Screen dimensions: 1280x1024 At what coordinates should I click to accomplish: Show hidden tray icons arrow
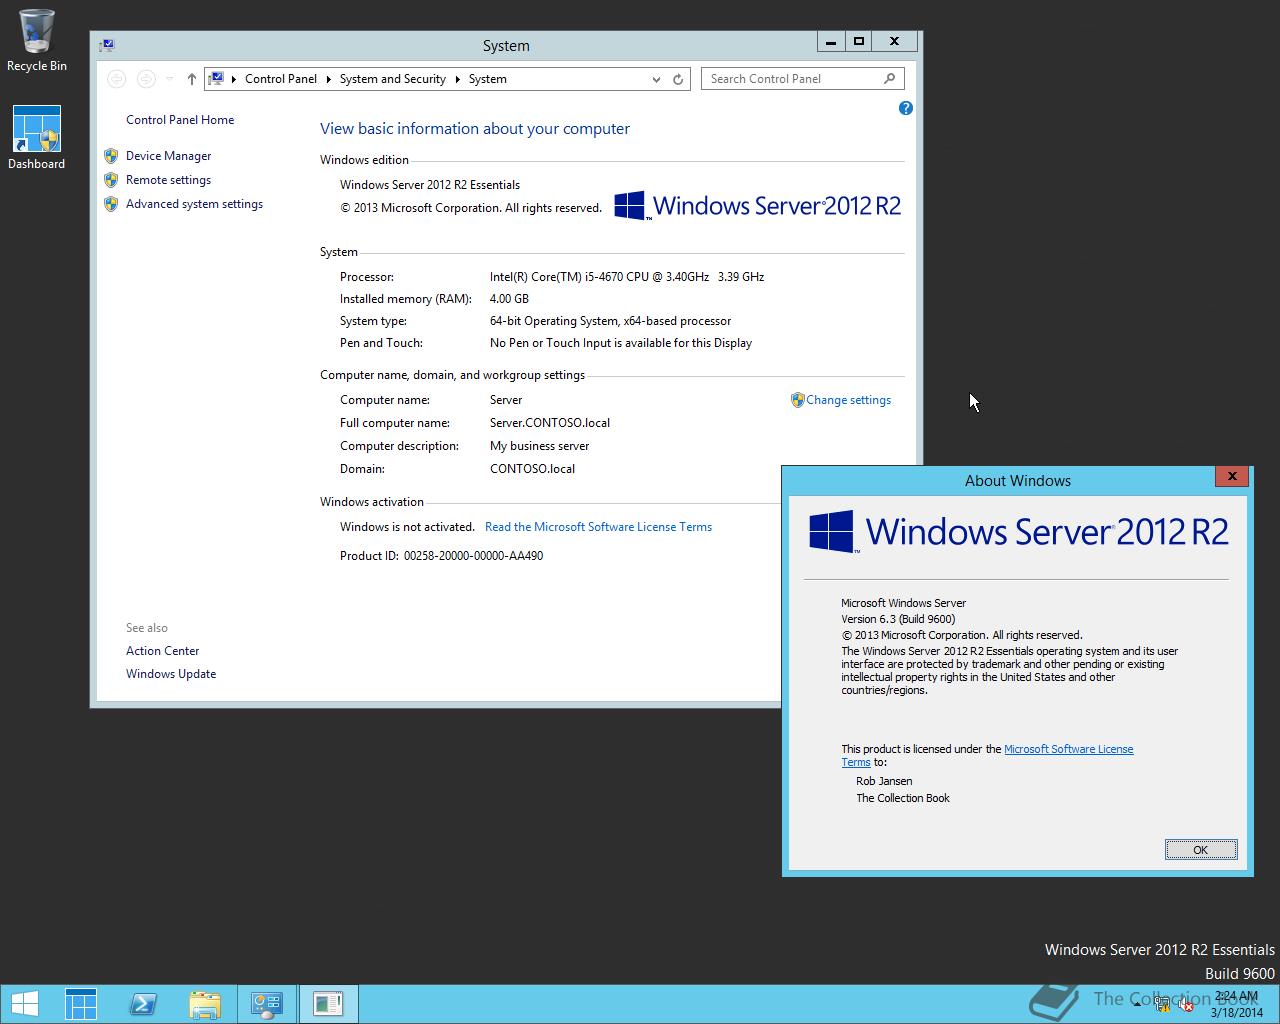pos(1137,1006)
